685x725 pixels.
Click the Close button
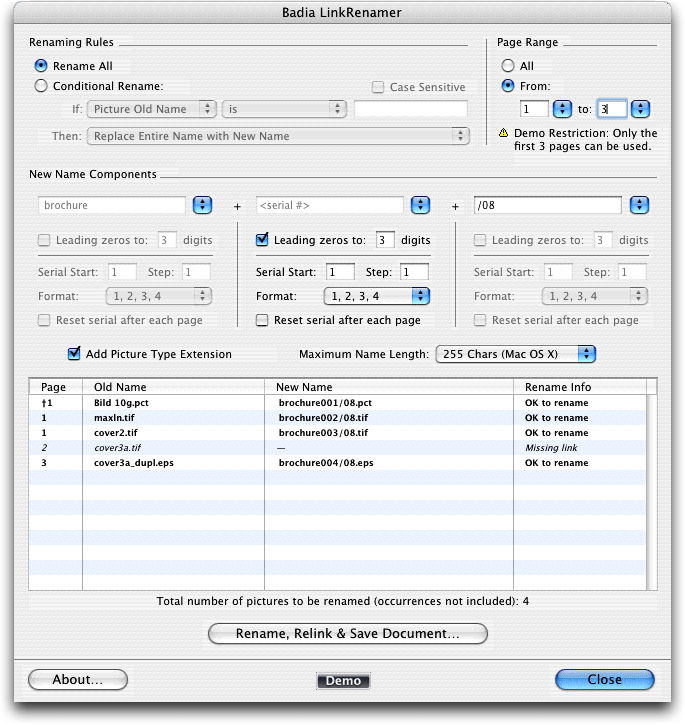605,679
